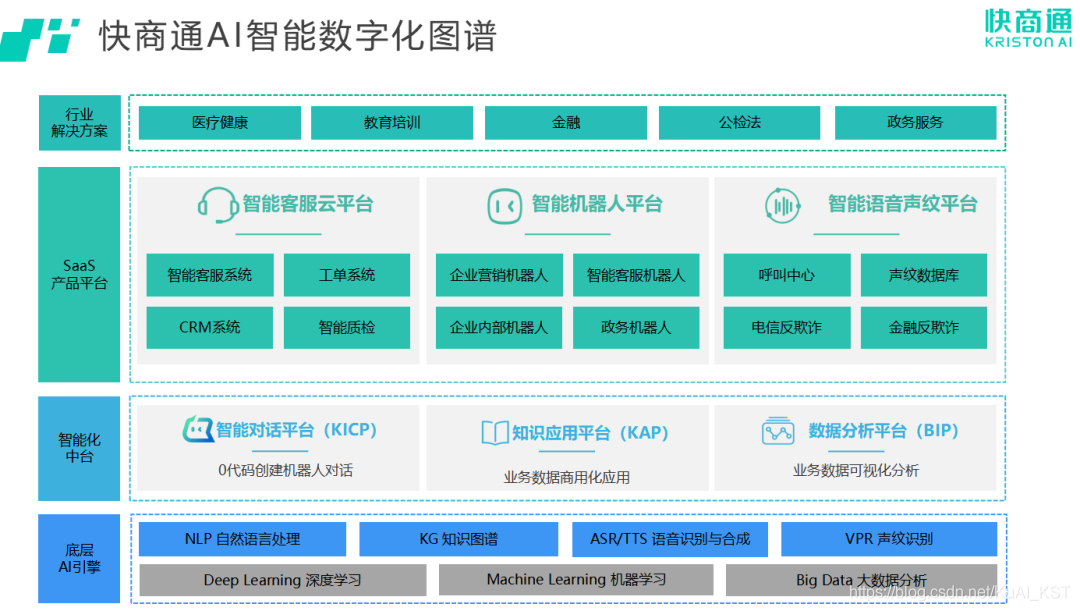Click the open book icon beside 知识应用平台
The image size is (1080, 611).
click(x=495, y=433)
